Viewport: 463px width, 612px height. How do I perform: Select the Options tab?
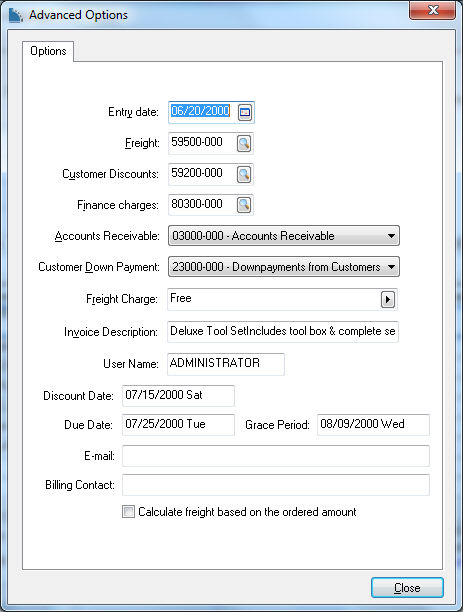[48, 51]
